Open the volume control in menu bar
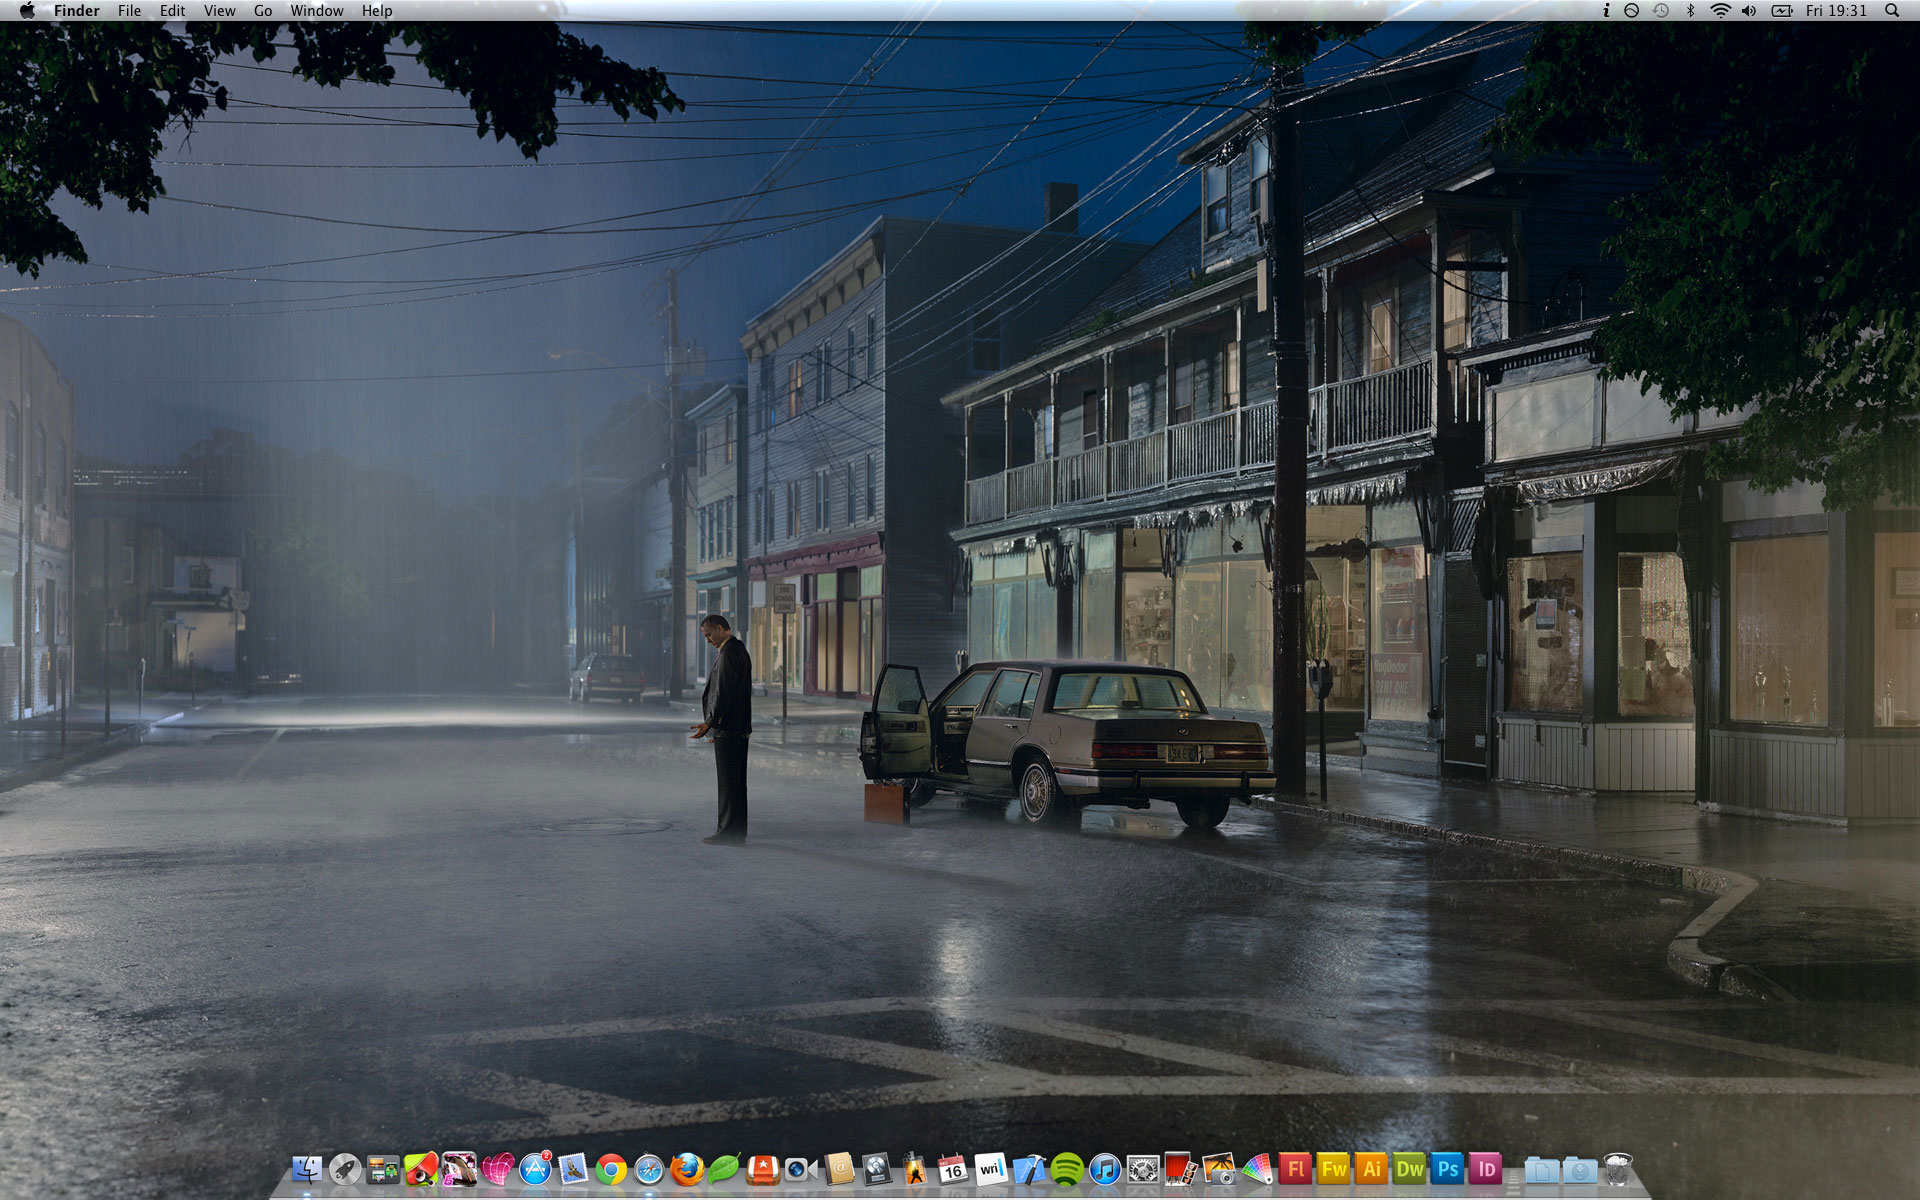The height and width of the screenshot is (1200, 1920). 1749,10
